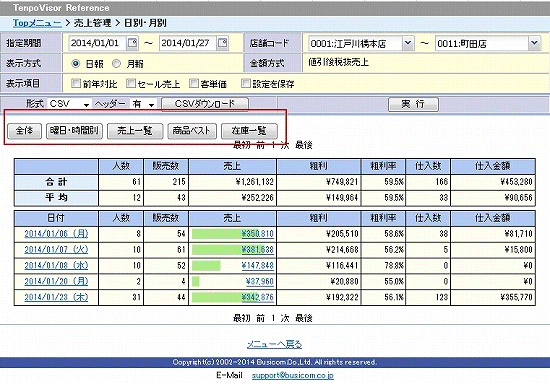Click 次 in the top pager

[284, 145]
